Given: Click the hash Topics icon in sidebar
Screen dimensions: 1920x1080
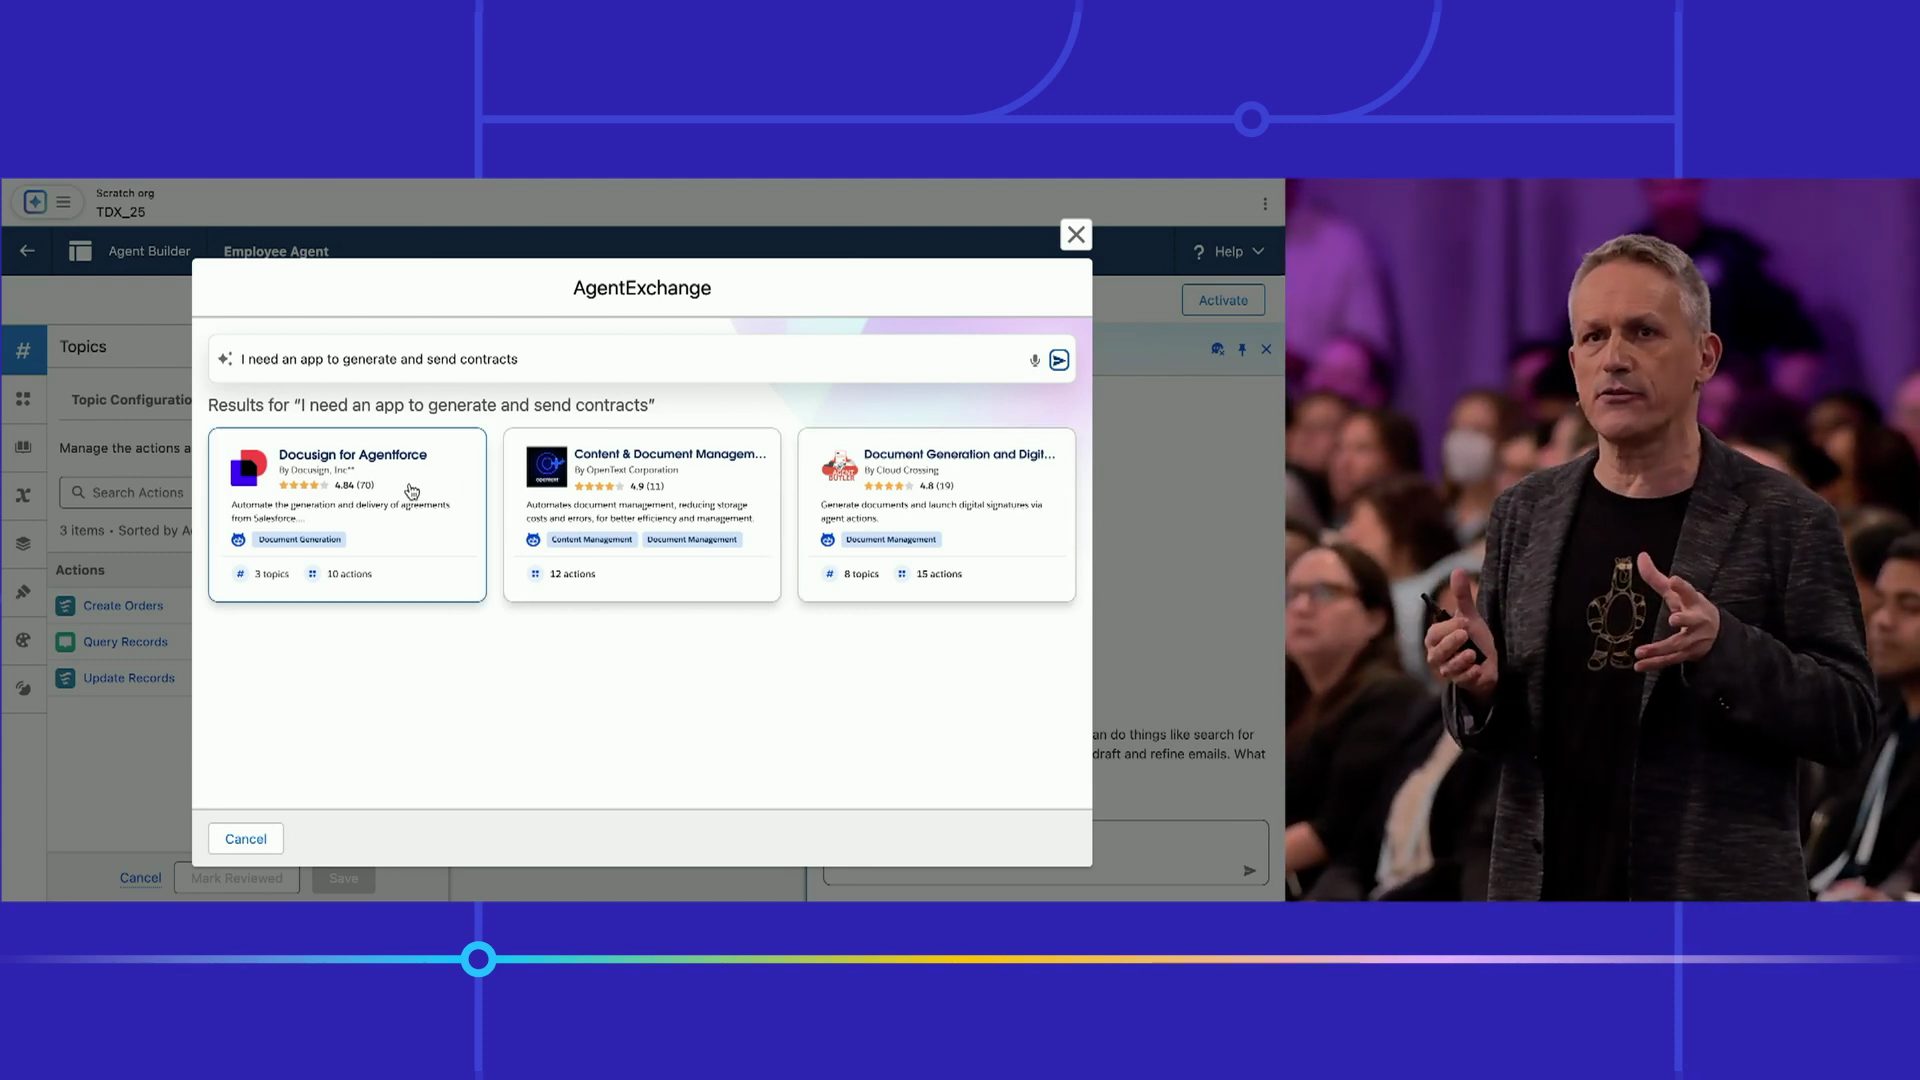Looking at the screenshot, I should click(x=23, y=351).
